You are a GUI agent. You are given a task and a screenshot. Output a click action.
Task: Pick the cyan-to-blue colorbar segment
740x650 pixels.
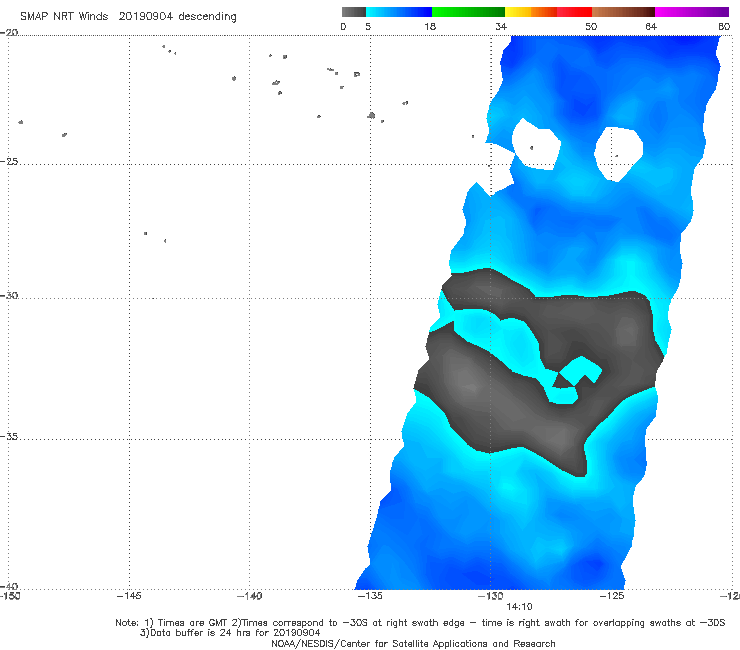[399, 12]
